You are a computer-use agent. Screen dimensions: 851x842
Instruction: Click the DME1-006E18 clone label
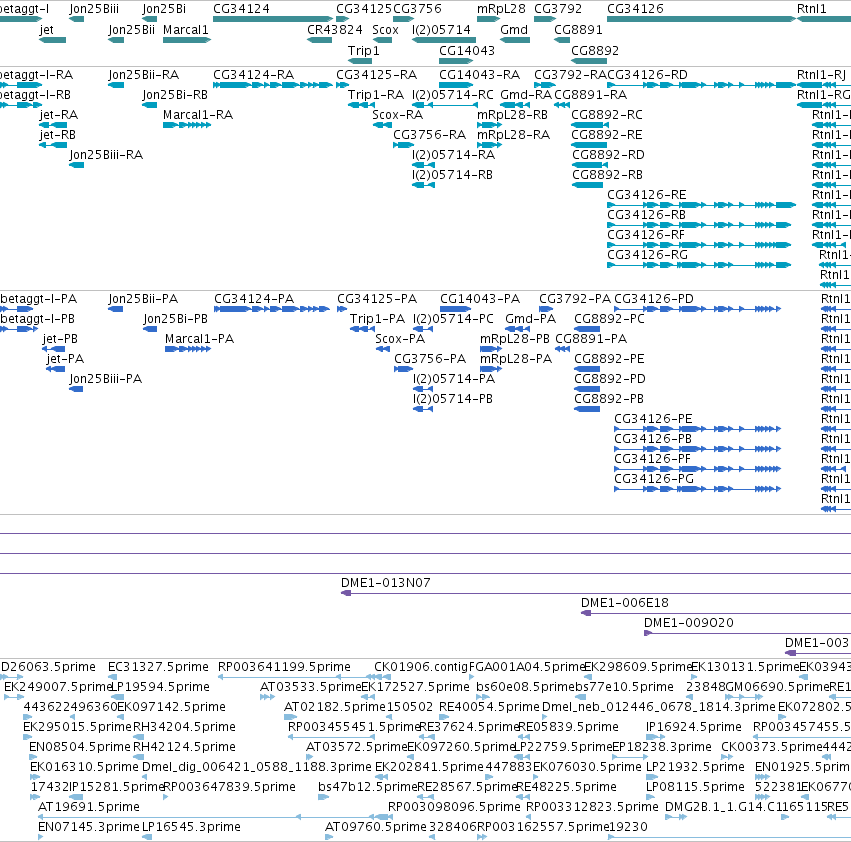pyautogui.click(x=625, y=603)
